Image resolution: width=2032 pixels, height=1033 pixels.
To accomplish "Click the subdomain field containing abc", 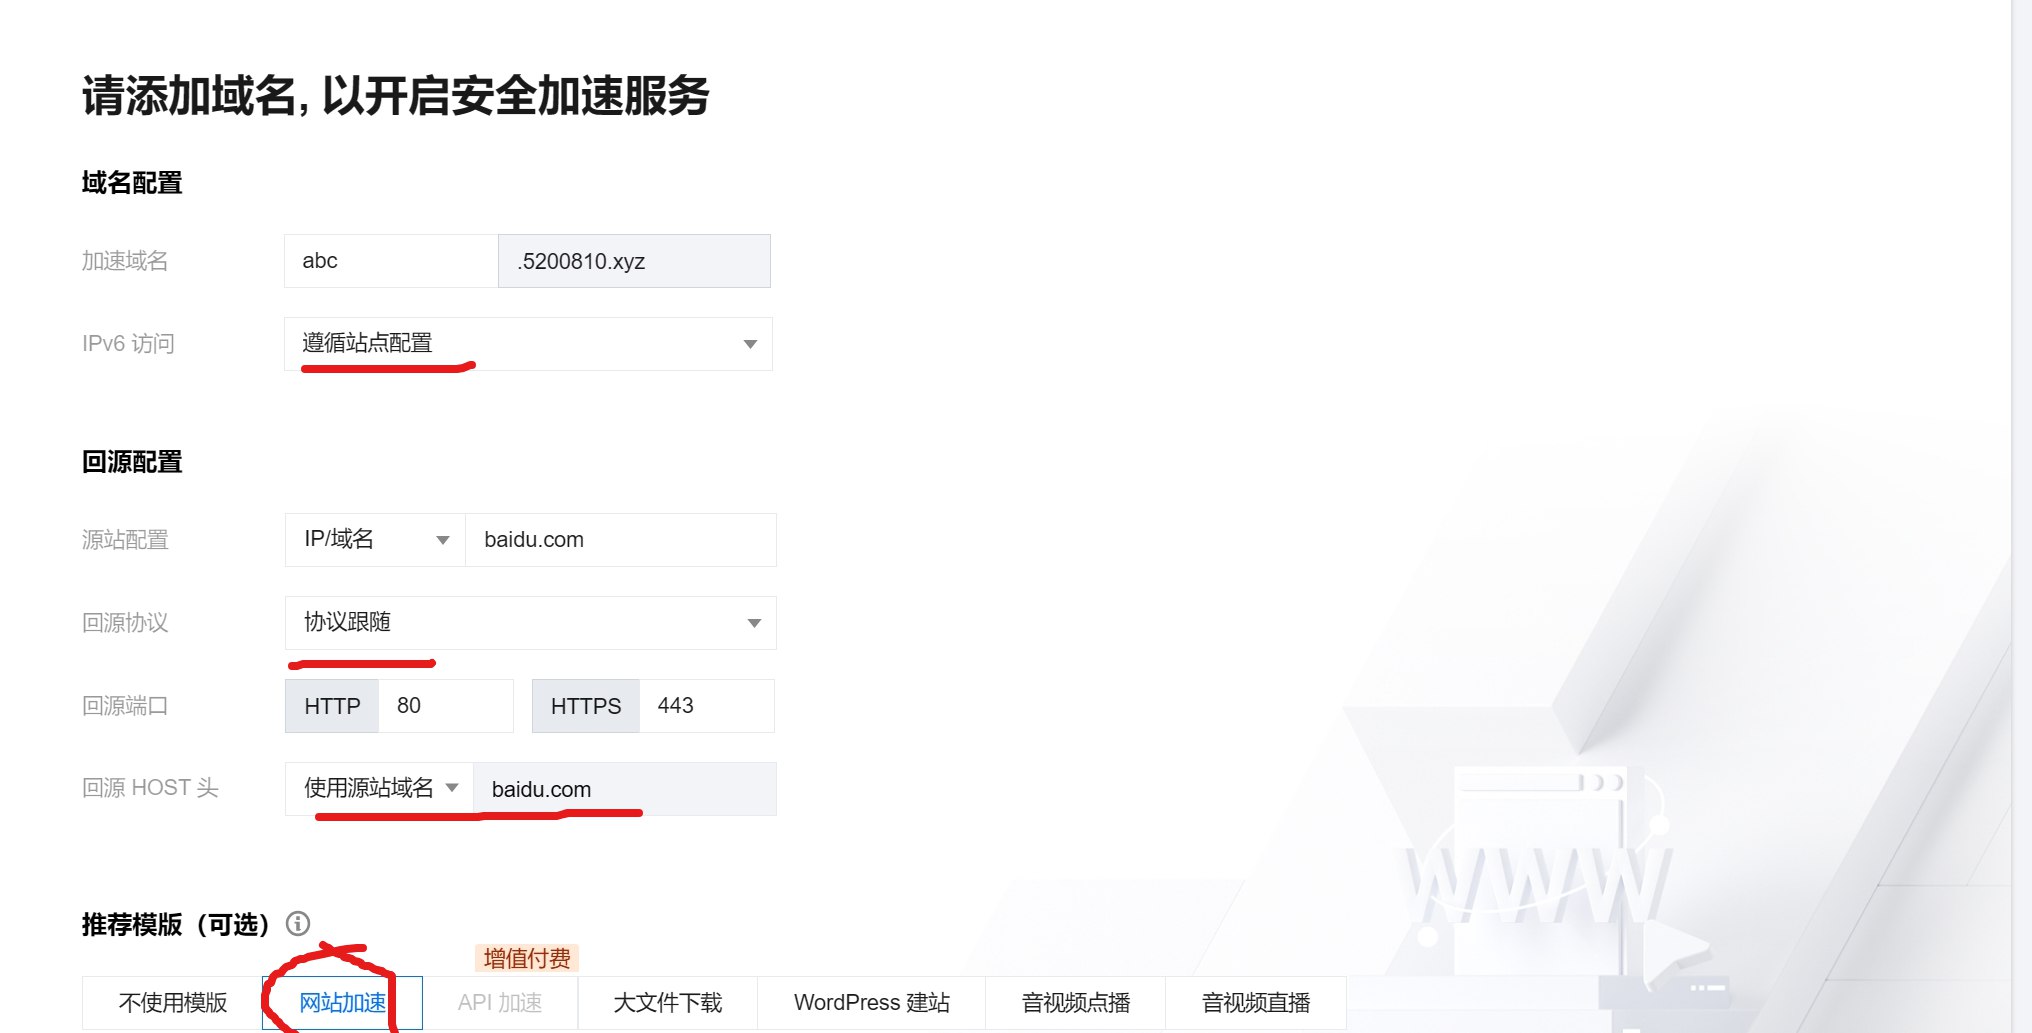I will click(x=390, y=261).
